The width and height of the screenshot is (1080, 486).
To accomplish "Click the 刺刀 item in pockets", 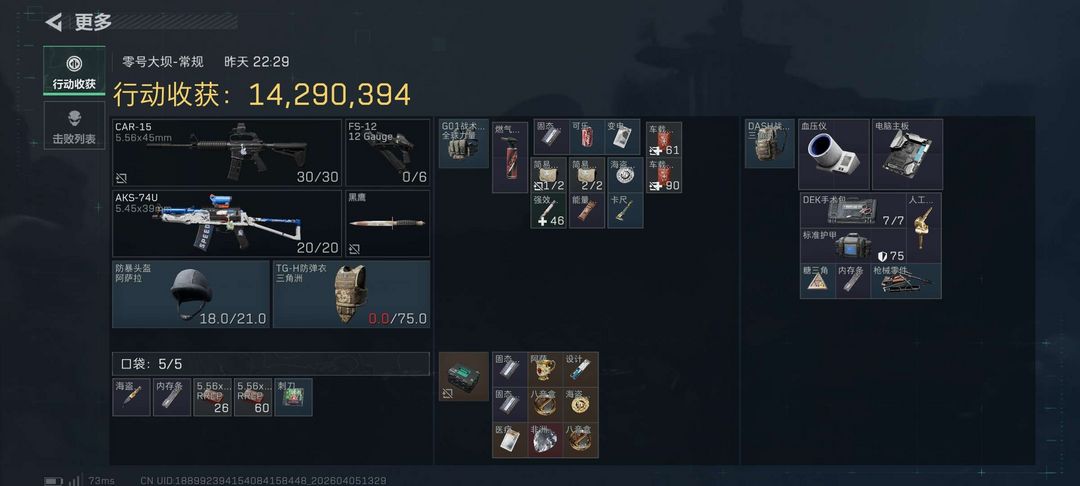I will click(x=293, y=397).
